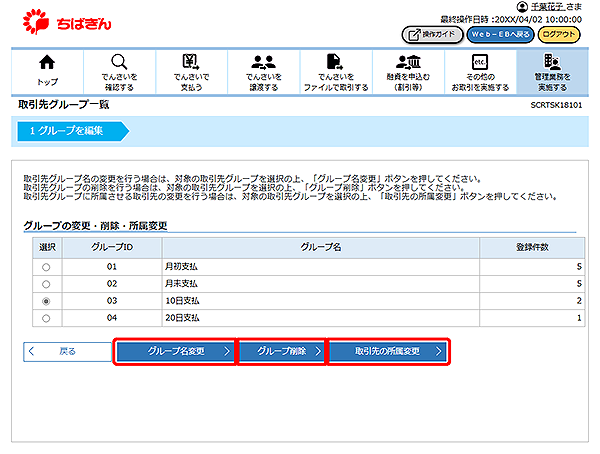The width and height of the screenshot is (600, 454).
Task: Log out using ログアウト button
Action: (x=560, y=34)
